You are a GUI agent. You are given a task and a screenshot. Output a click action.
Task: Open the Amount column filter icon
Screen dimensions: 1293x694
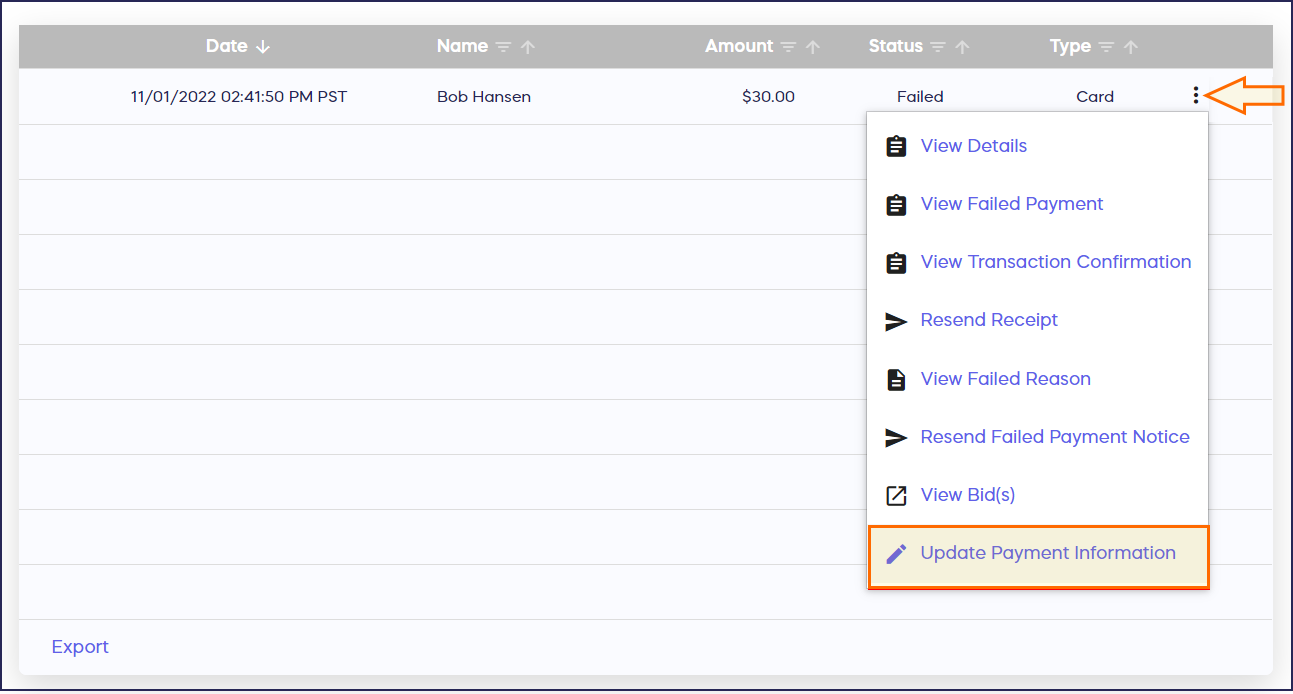pos(788,47)
